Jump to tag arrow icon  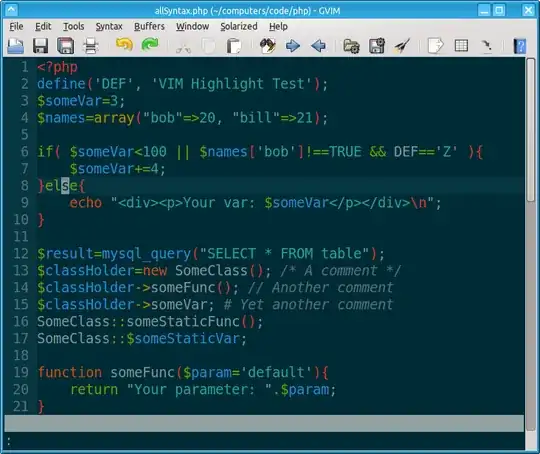tap(486, 46)
